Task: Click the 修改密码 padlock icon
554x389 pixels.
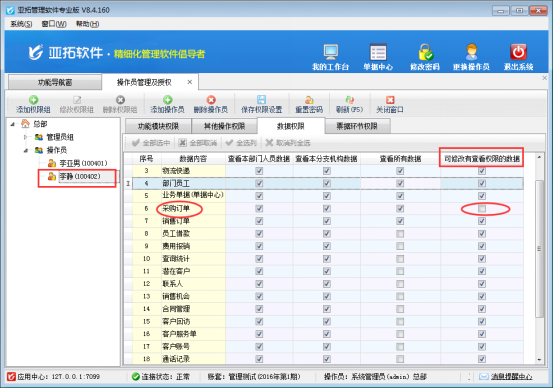Action: click(425, 53)
